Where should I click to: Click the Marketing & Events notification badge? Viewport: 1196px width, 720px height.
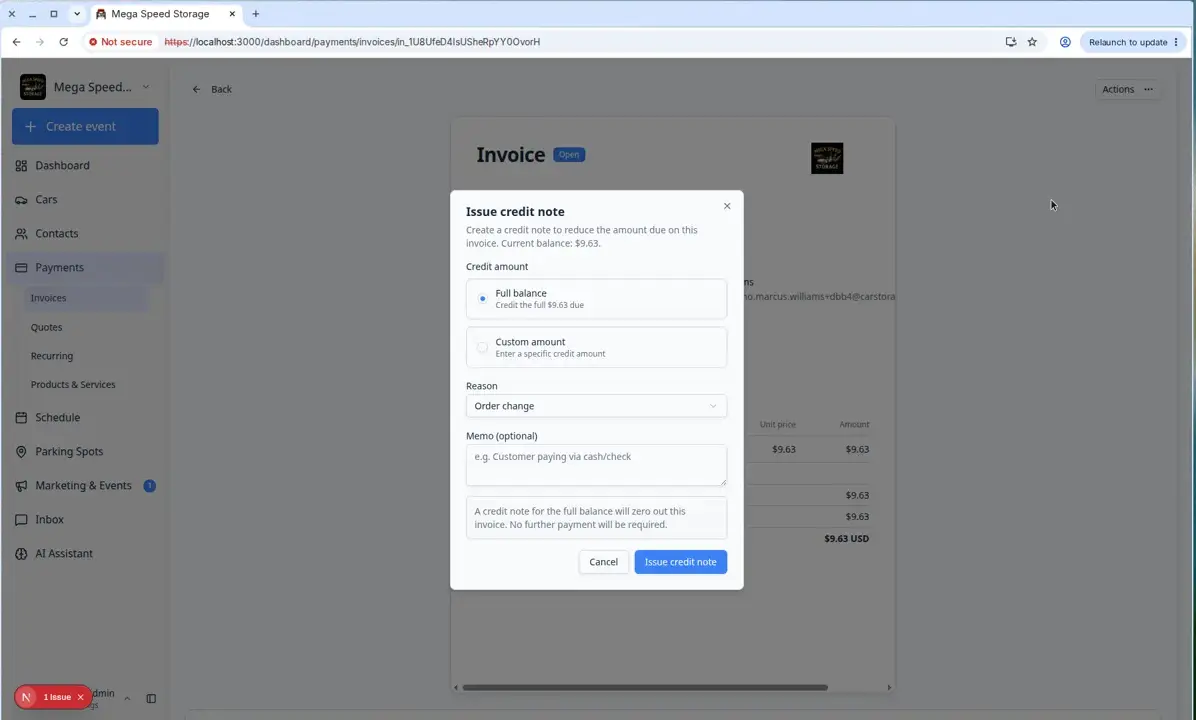click(x=150, y=486)
